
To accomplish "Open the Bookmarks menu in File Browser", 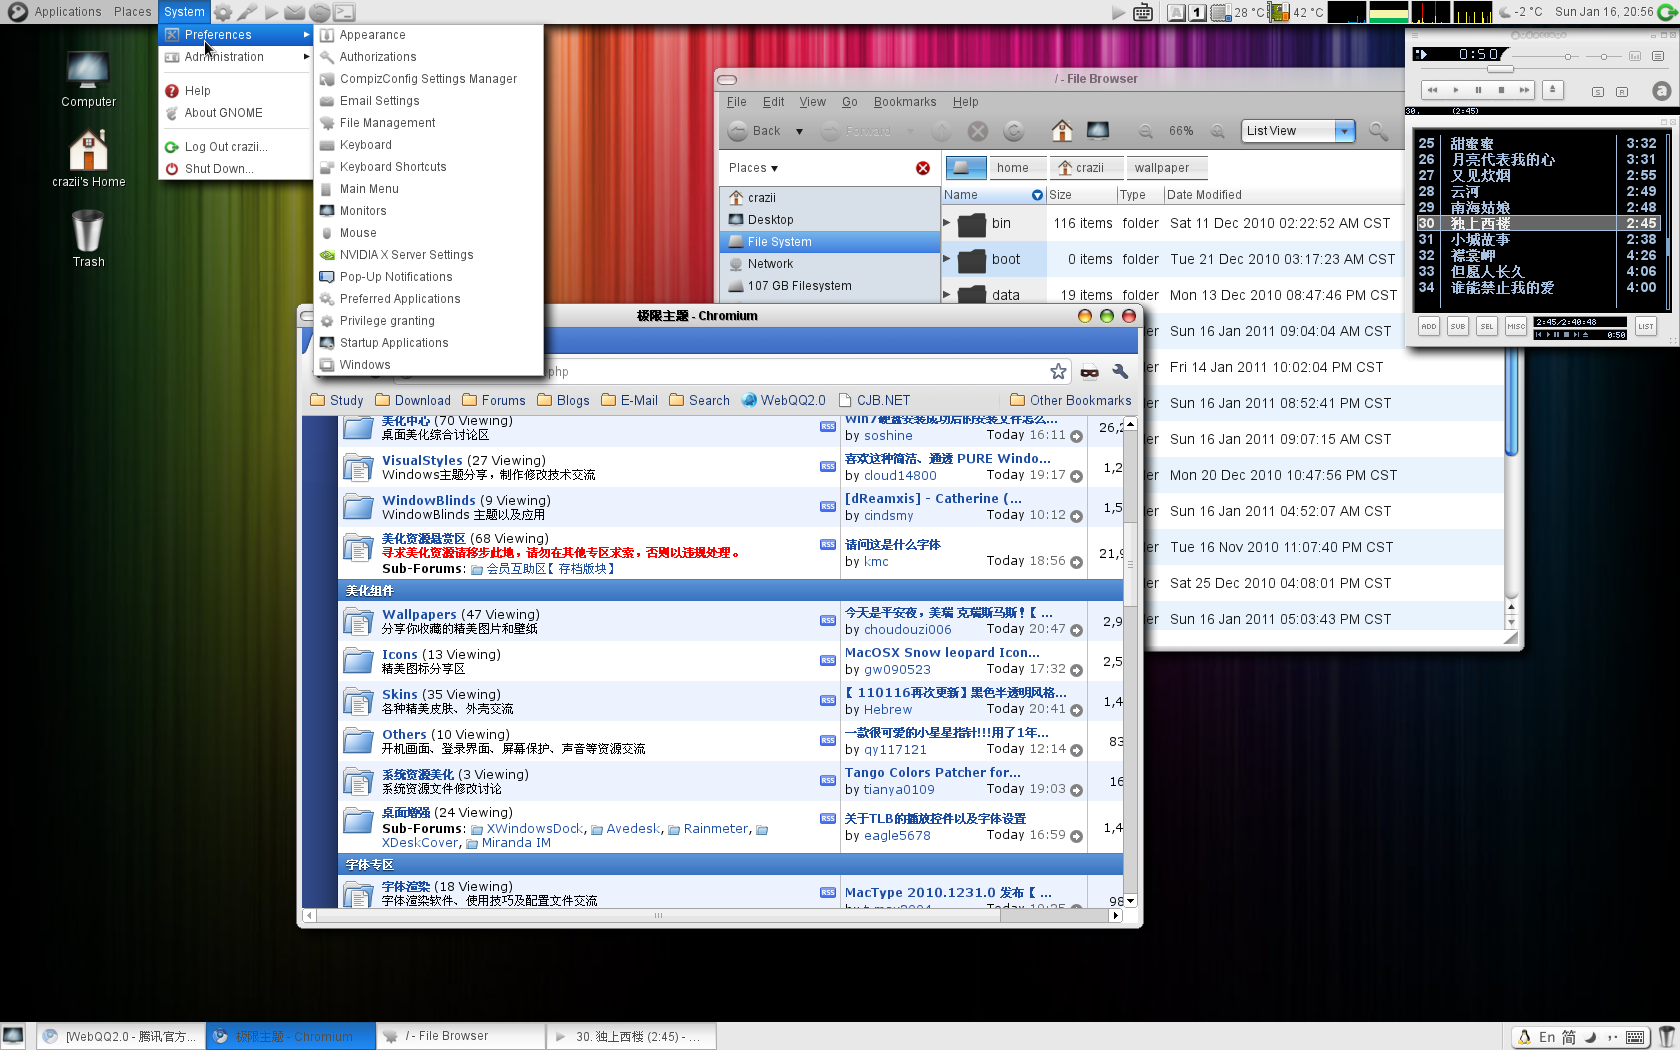I will coord(905,102).
